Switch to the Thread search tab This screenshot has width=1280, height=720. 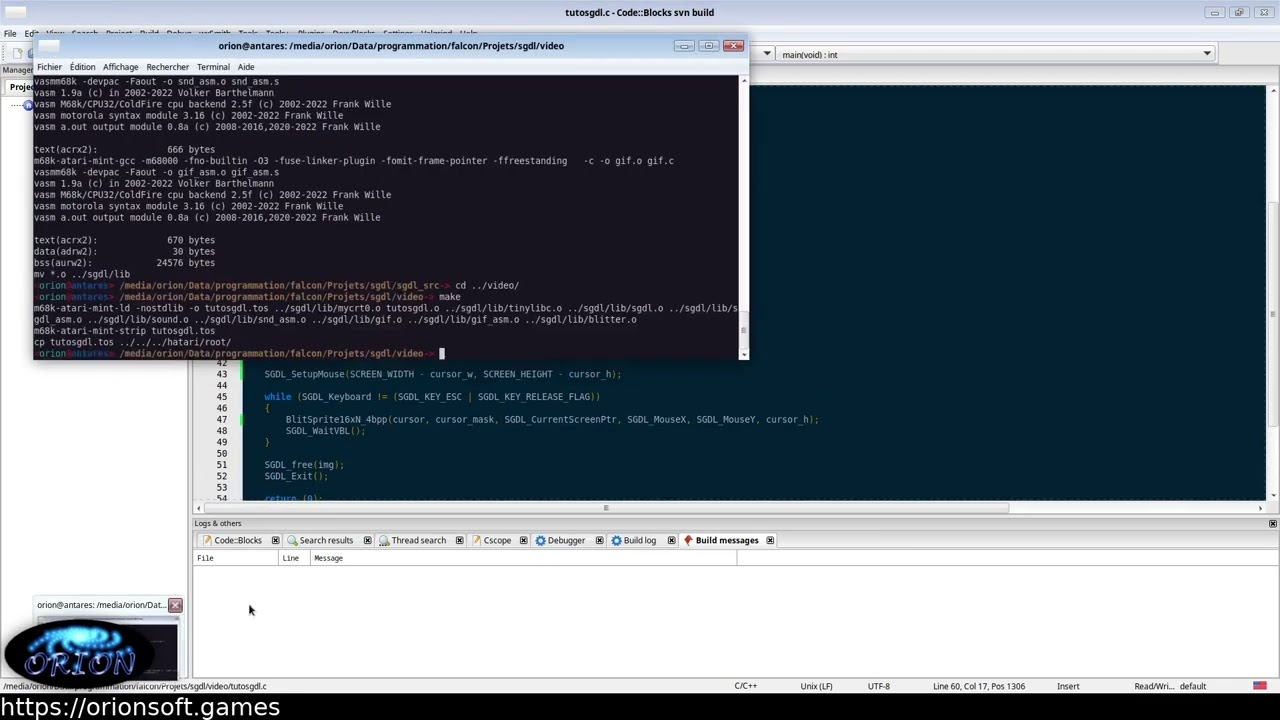[418, 540]
